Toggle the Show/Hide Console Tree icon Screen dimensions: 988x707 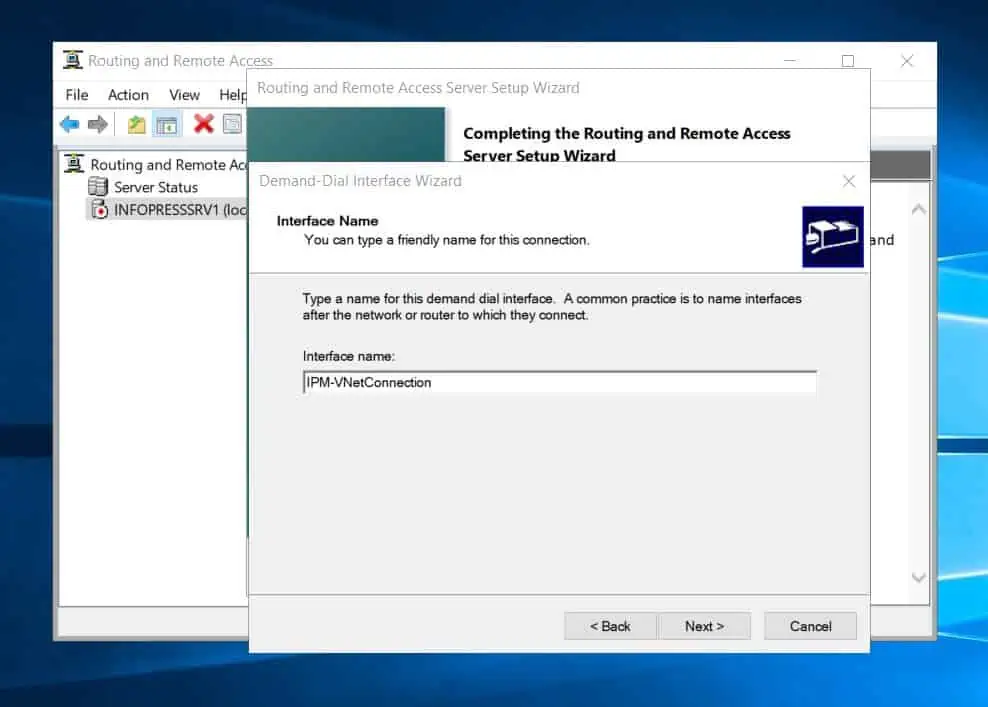[167, 124]
